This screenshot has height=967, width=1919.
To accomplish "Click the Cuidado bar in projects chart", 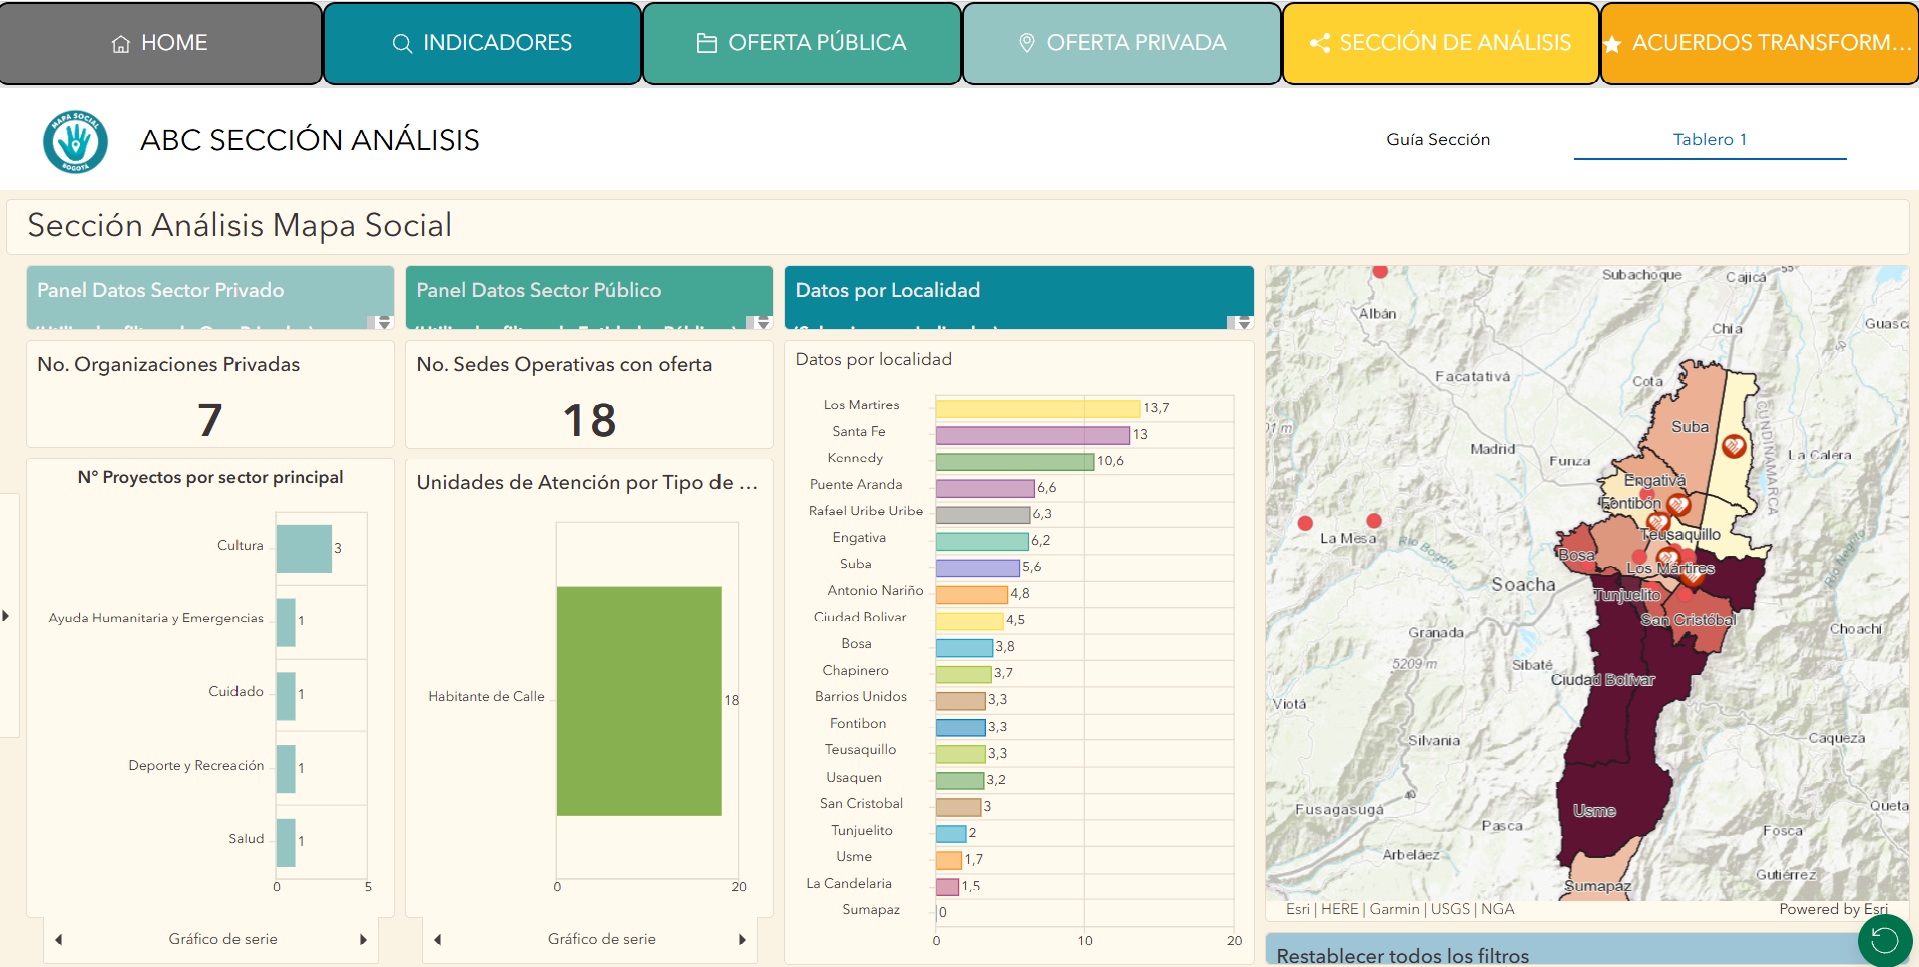I will (x=286, y=696).
